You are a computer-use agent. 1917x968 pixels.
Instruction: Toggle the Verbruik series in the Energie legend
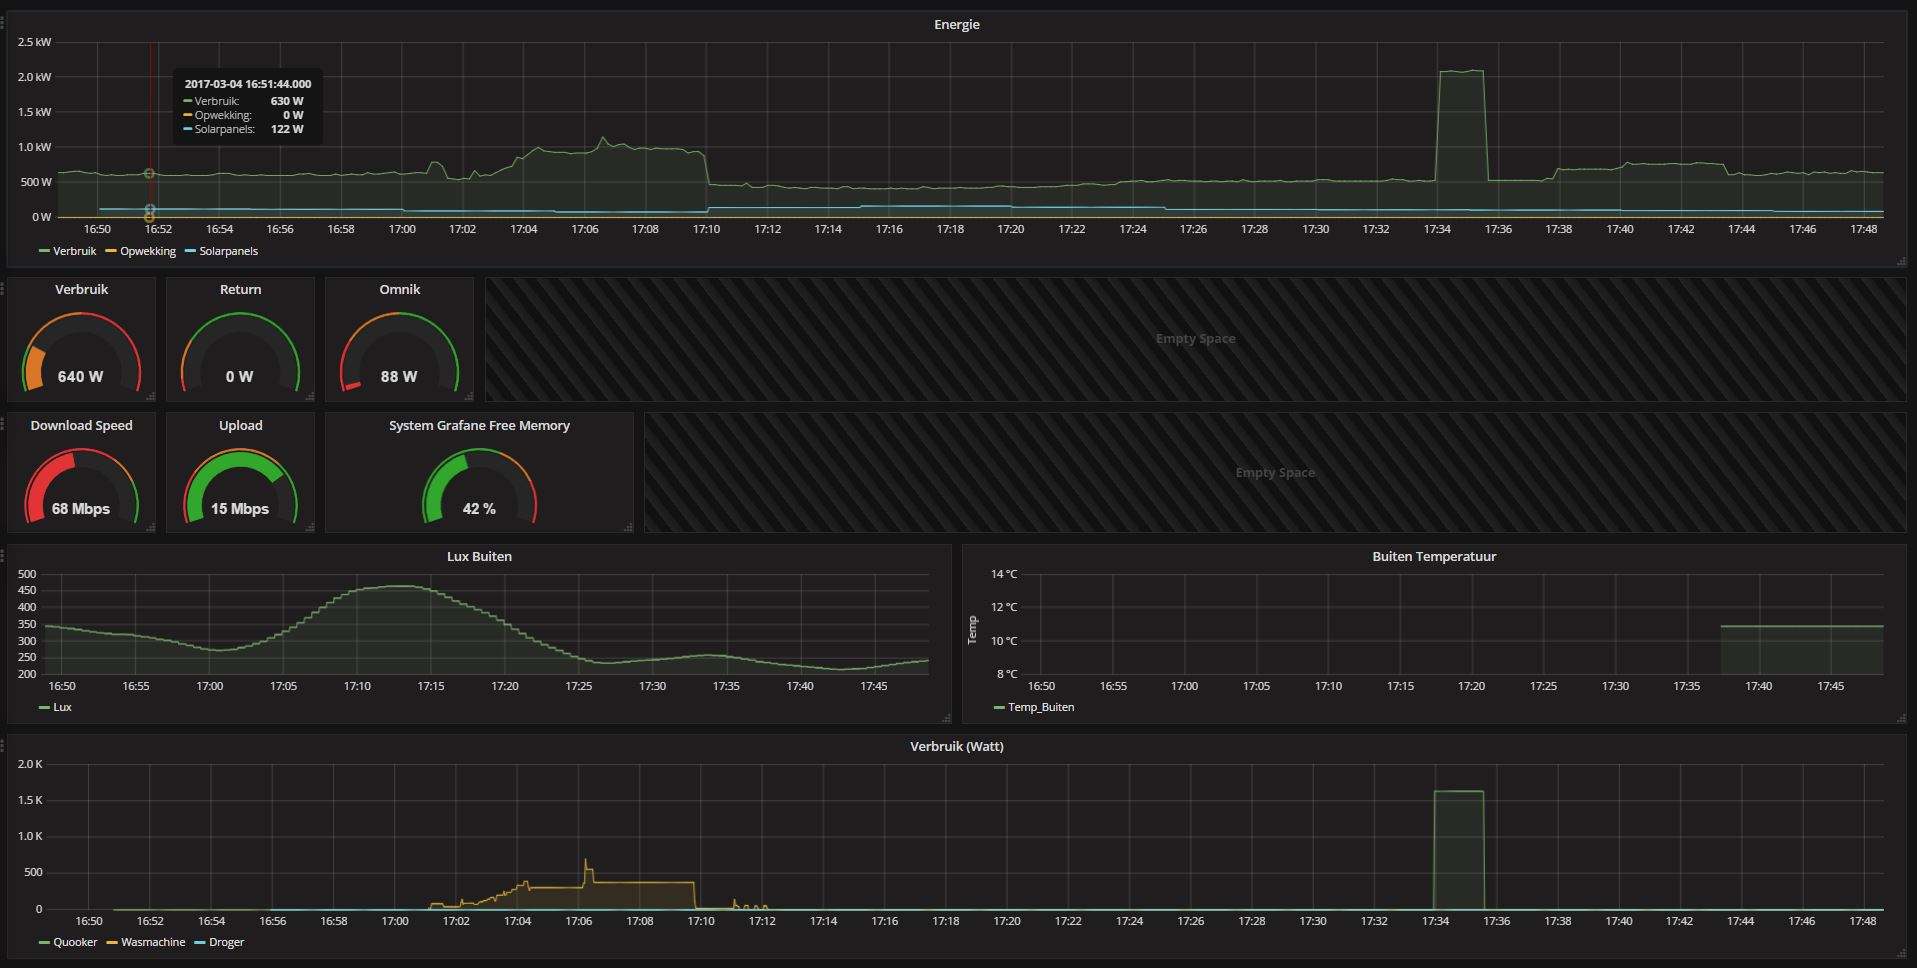[74, 251]
